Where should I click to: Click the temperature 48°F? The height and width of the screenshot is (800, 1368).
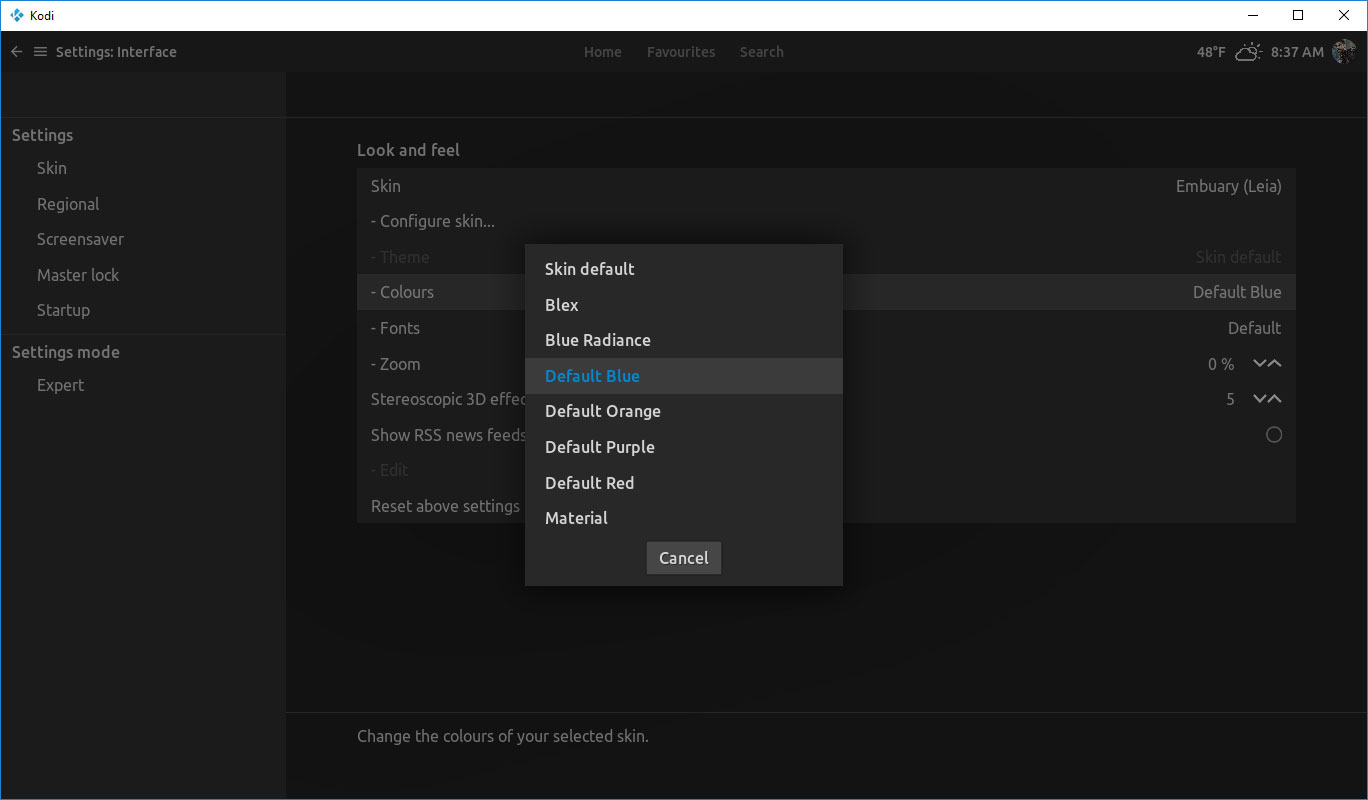click(1211, 52)
